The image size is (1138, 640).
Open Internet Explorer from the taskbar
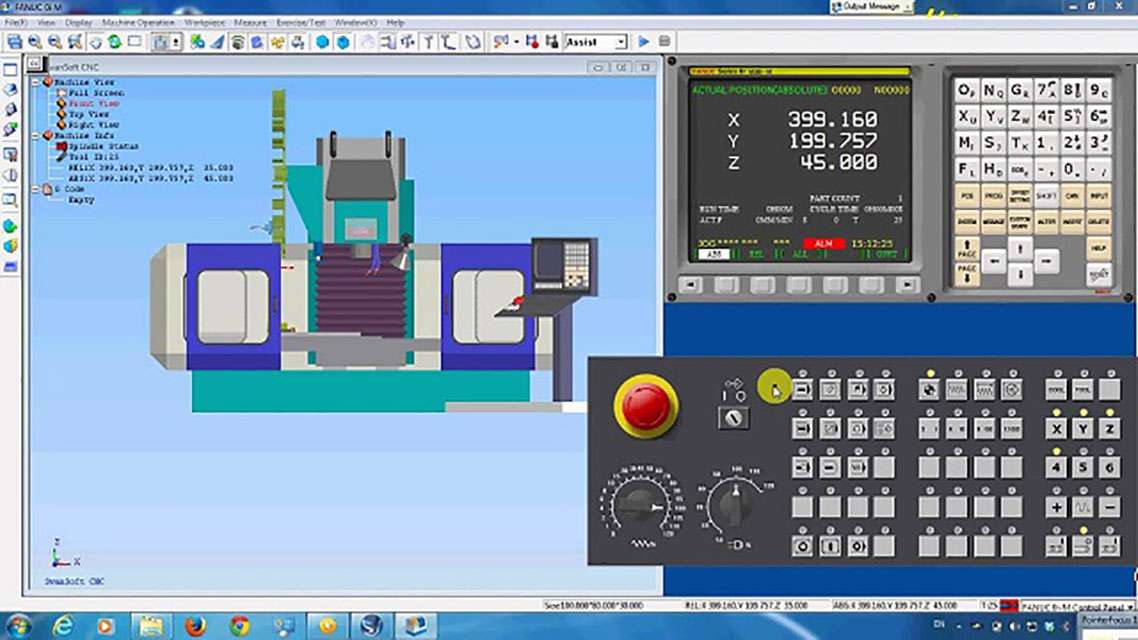pos(63,625)
